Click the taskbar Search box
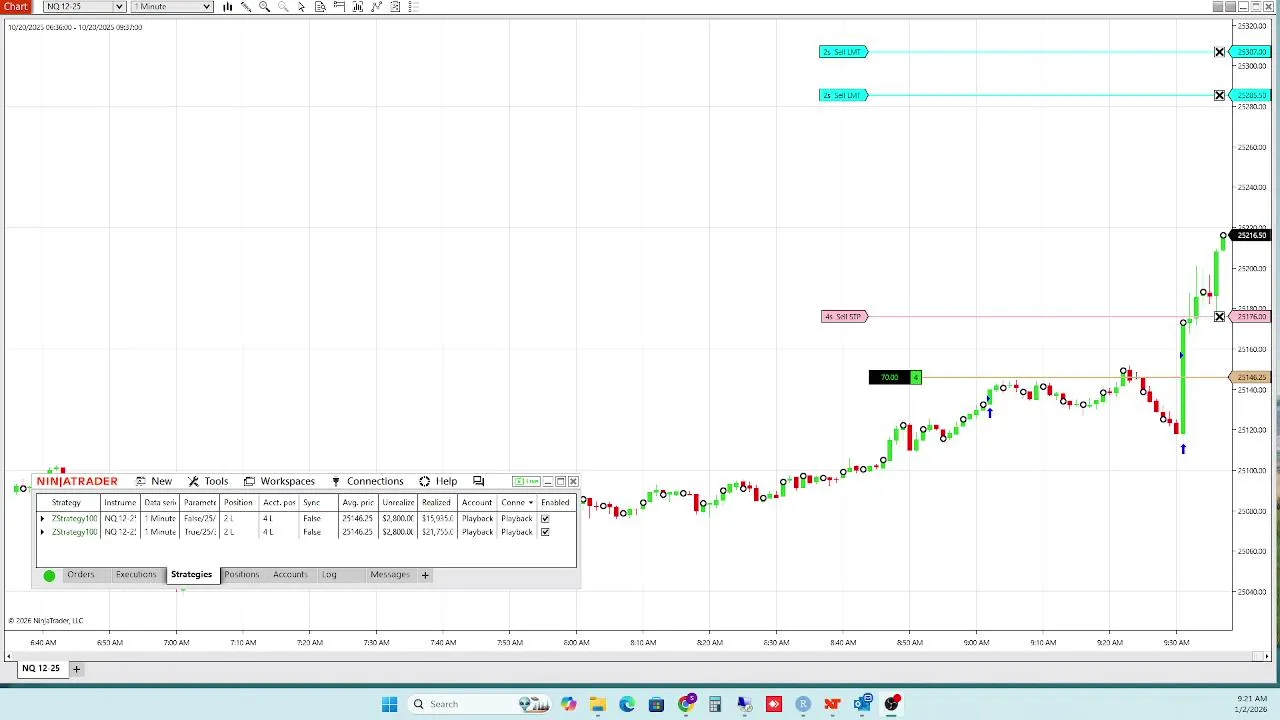Viewport: 1280px width, 720px height. (x=478, y=704)
